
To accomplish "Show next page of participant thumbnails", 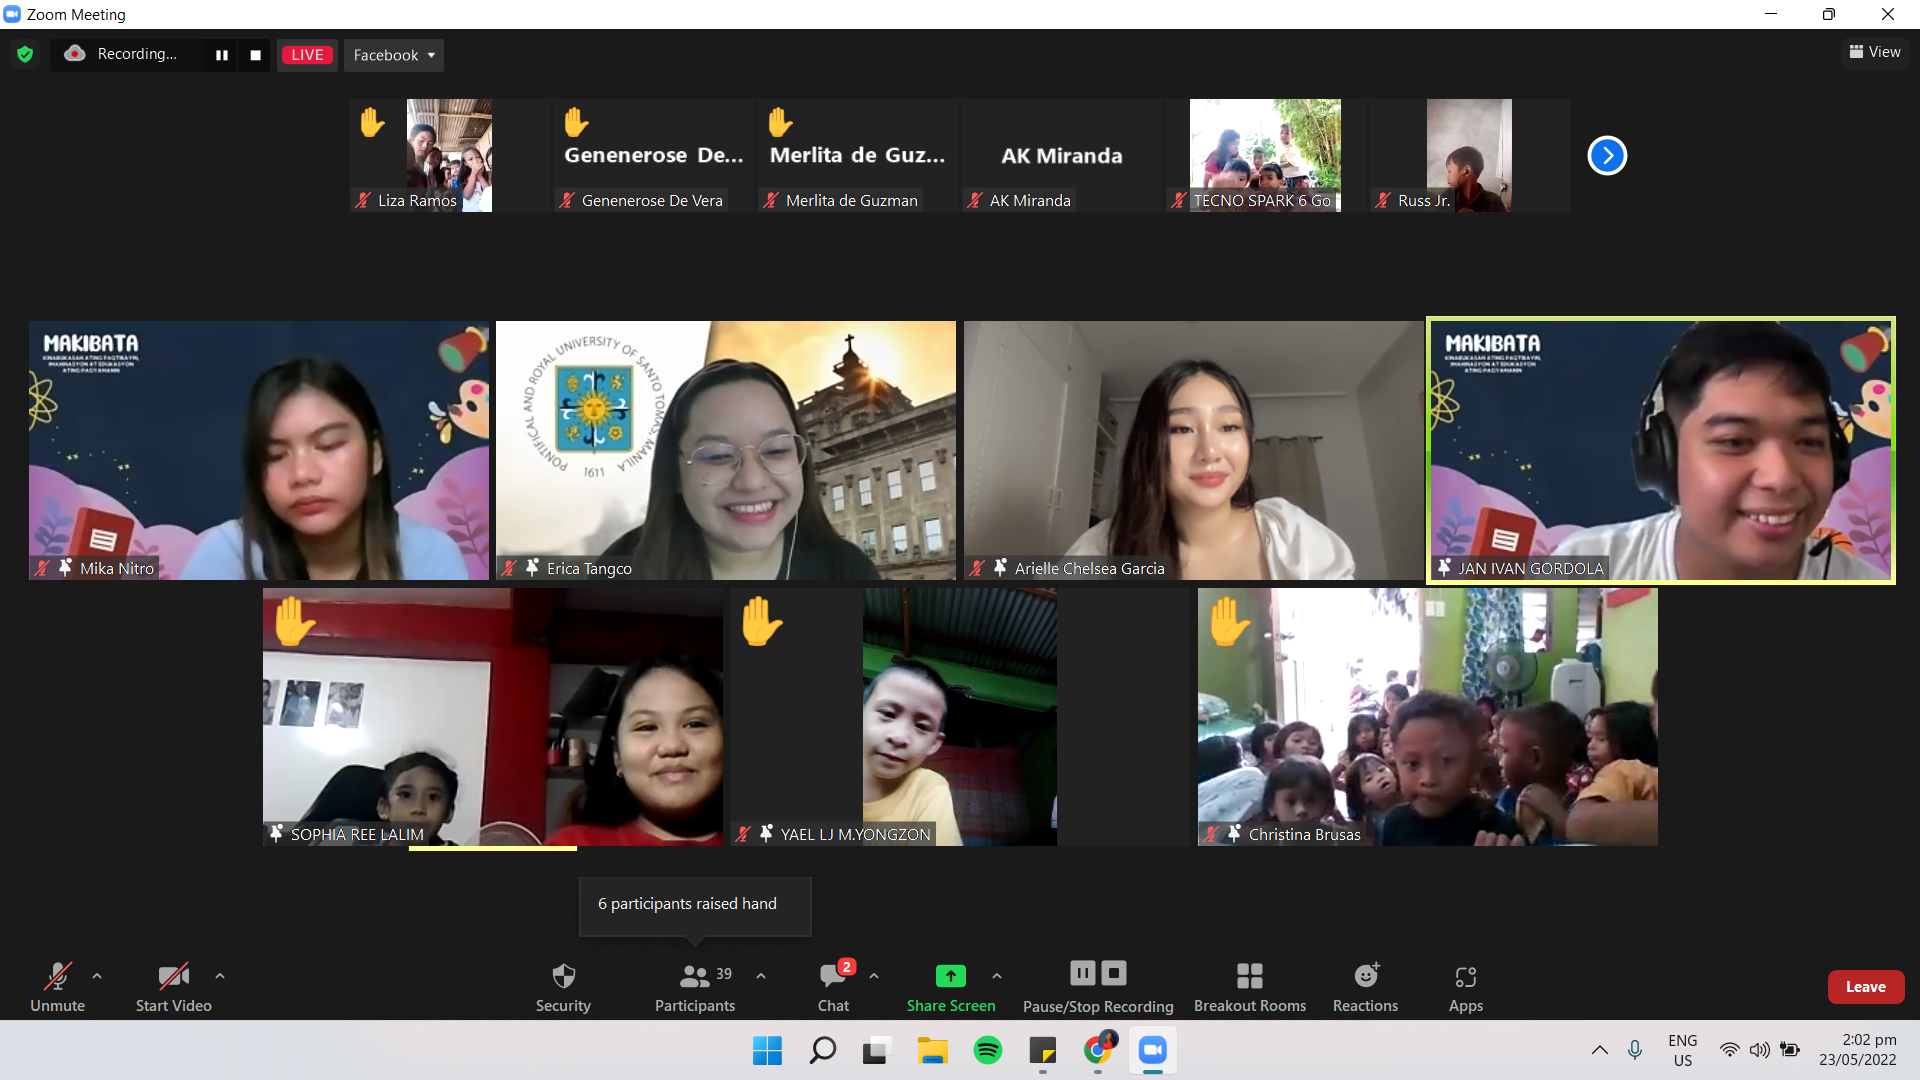I will tap(1607, 155).
